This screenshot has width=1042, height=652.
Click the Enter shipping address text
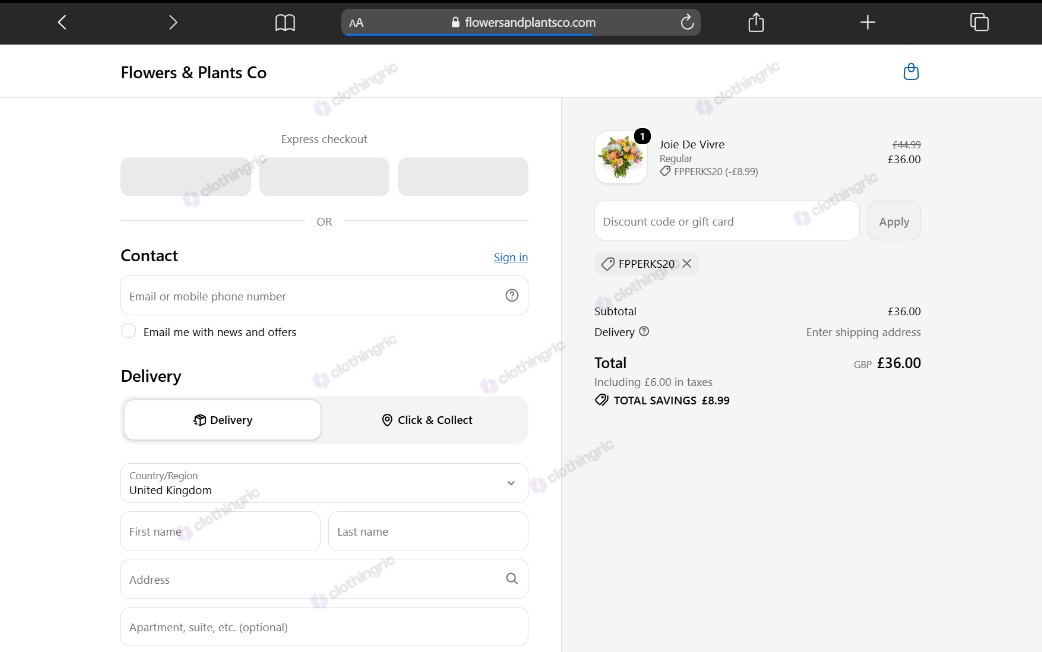coord(863,332)
